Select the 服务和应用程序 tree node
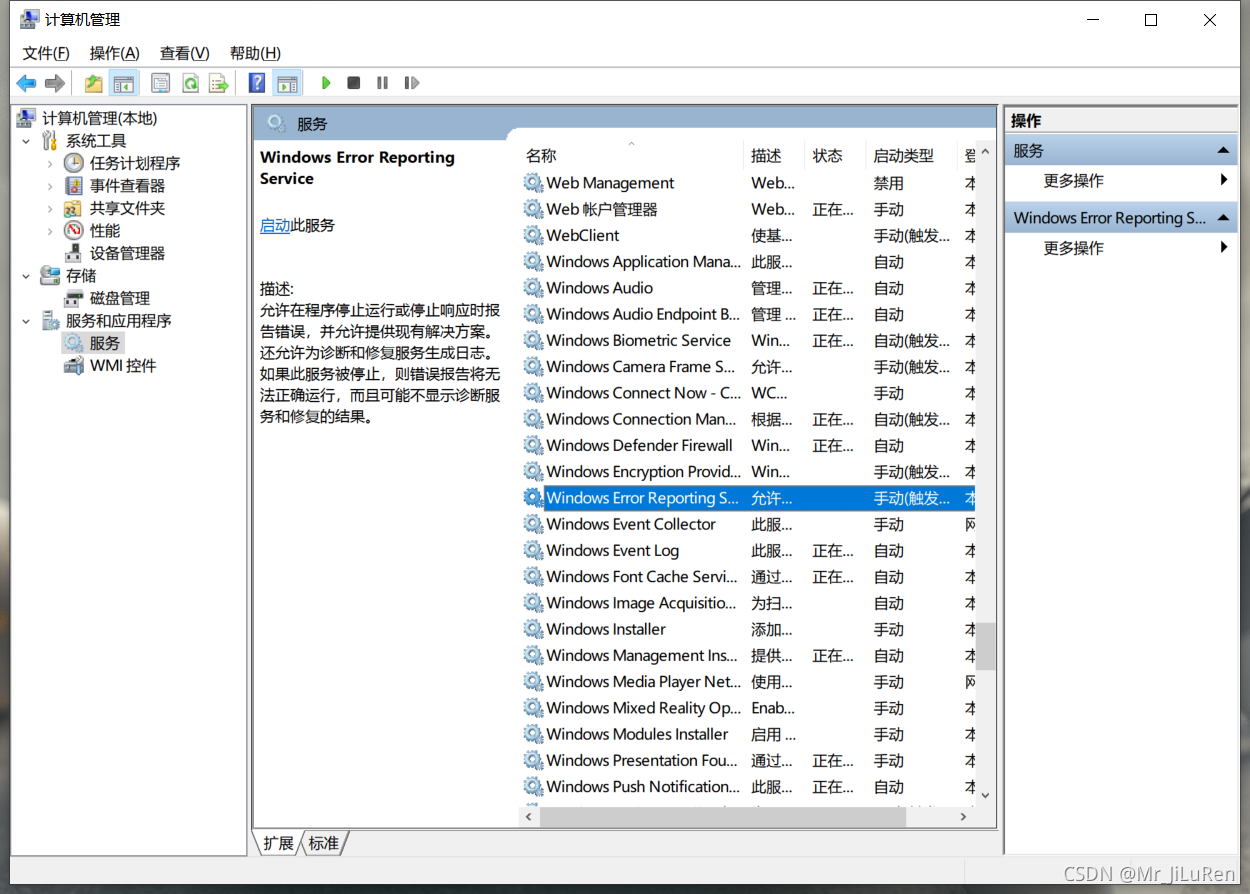 pos(119,321)
